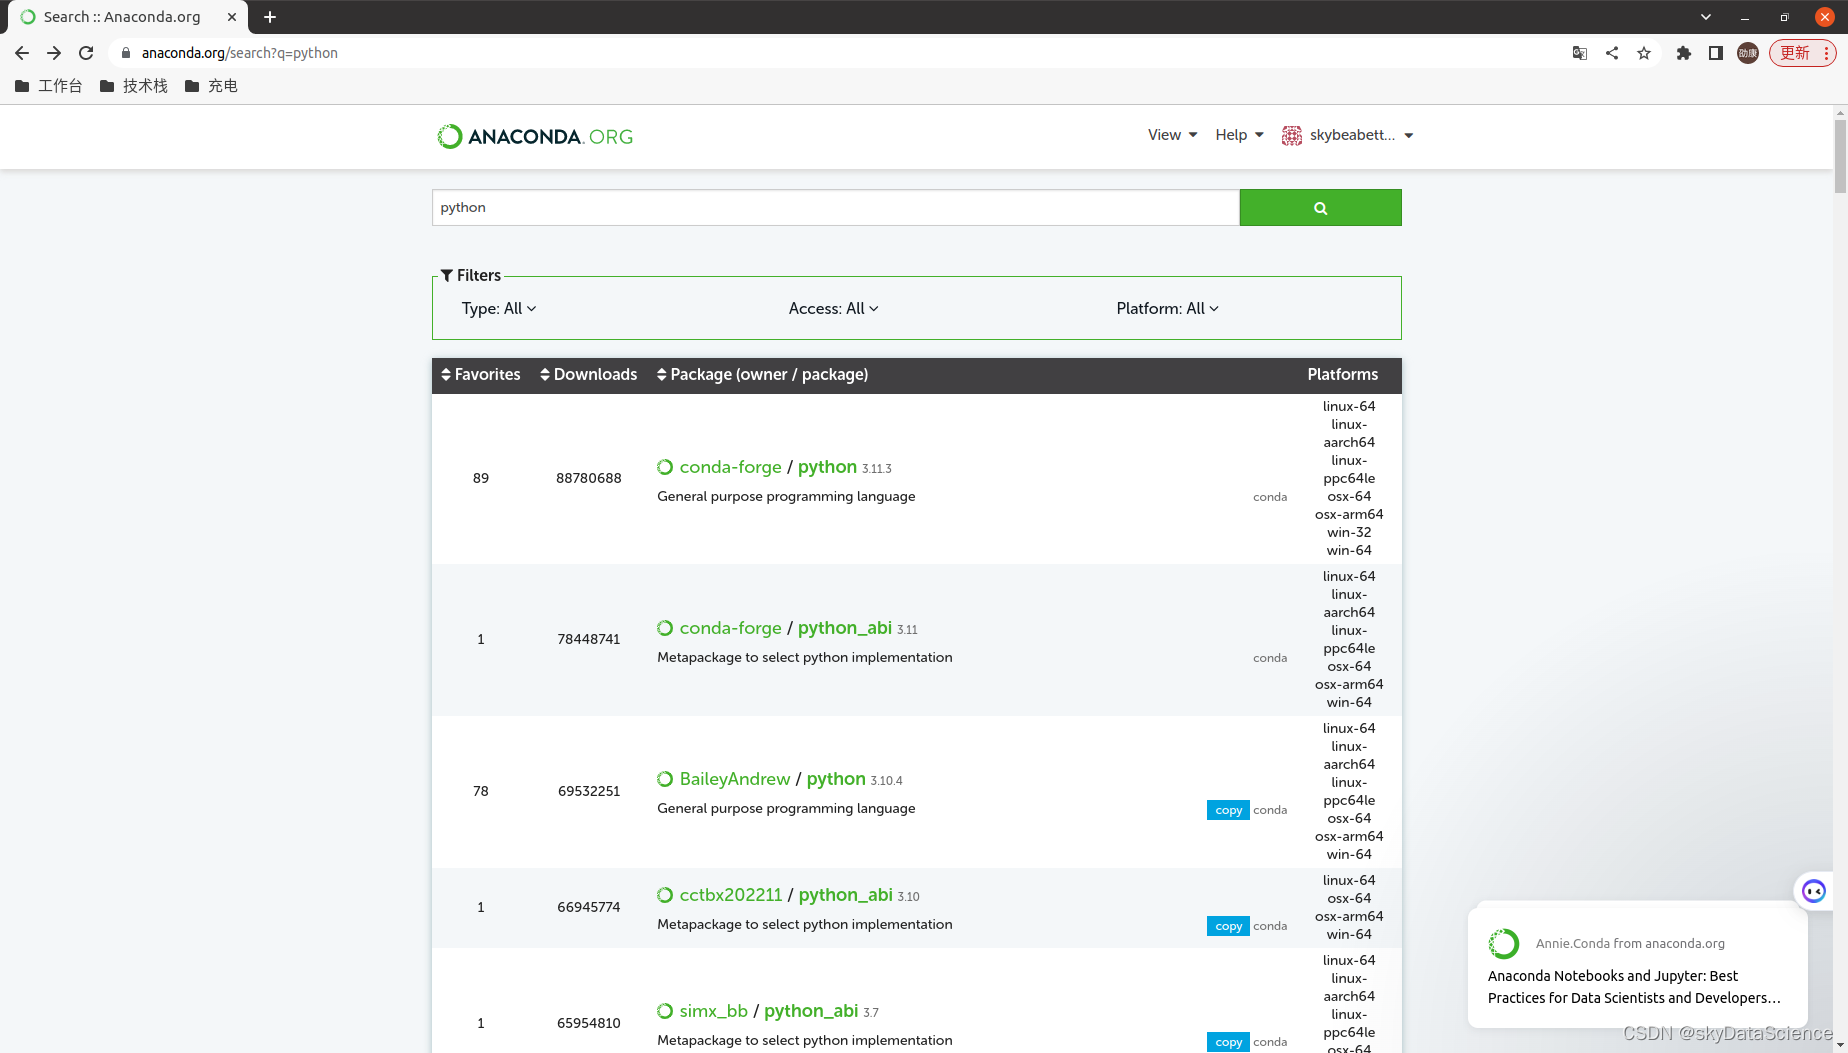Screen dimensions: 1848x1053
Task: Open the Help dropdown menu
Action: click(1239, 135)
